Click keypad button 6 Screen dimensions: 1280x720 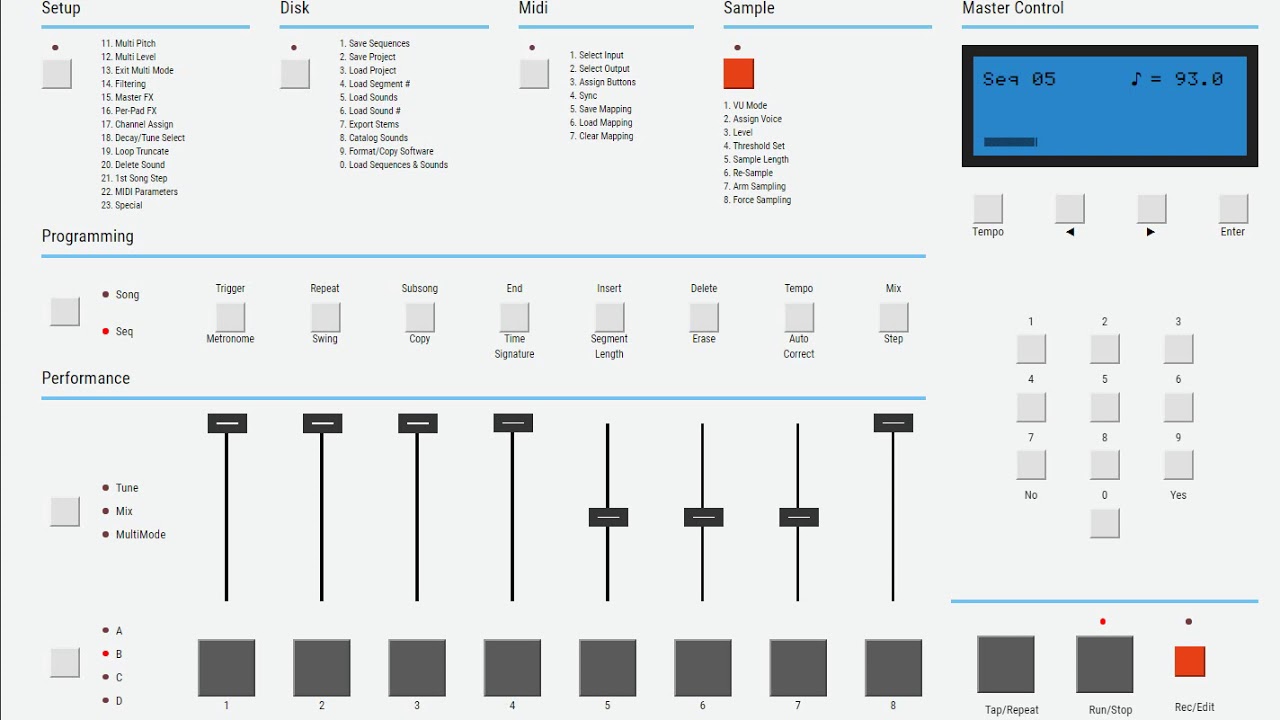tap(1179, 407)
